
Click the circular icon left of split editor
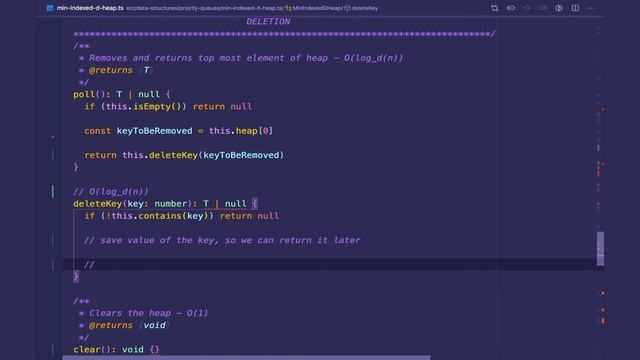[x=559, y=8]
